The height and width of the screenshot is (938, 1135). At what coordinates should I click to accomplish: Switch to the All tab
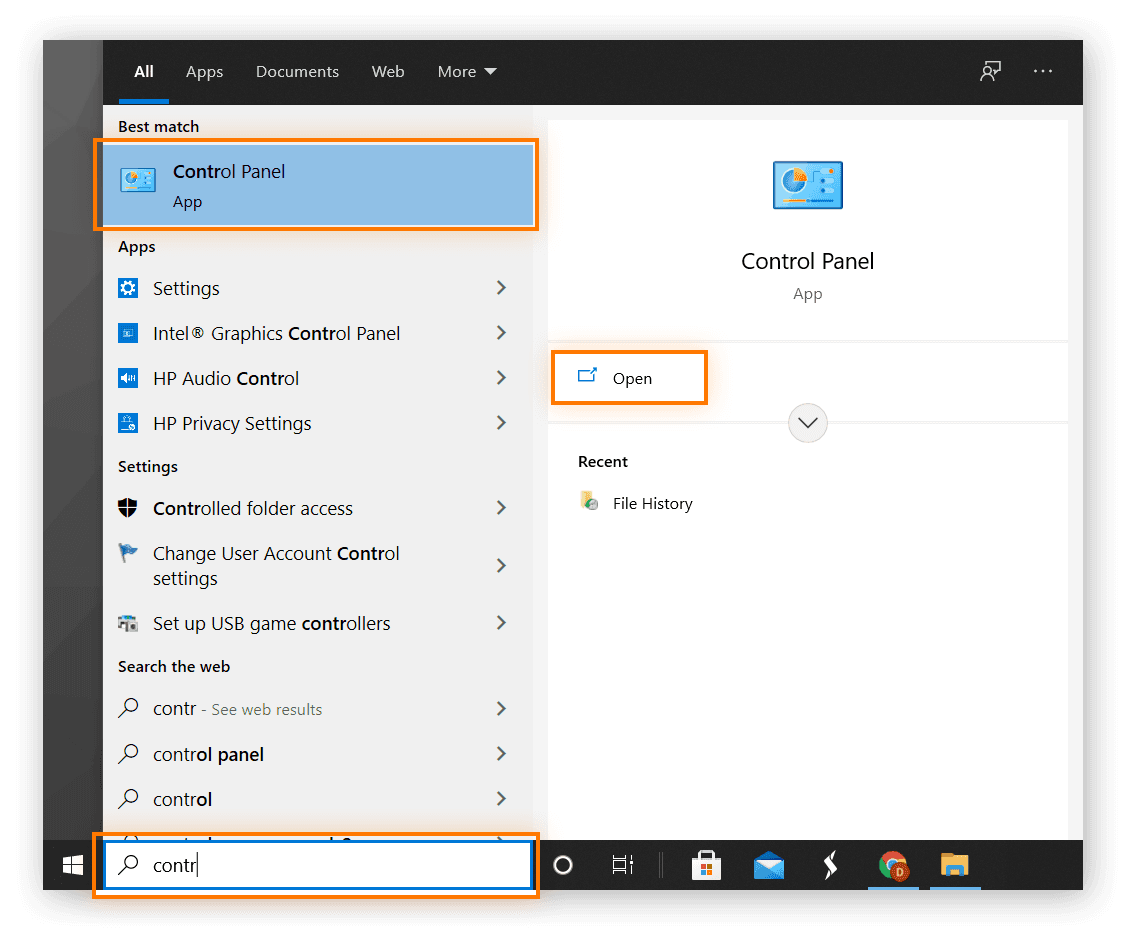(144, 72)
